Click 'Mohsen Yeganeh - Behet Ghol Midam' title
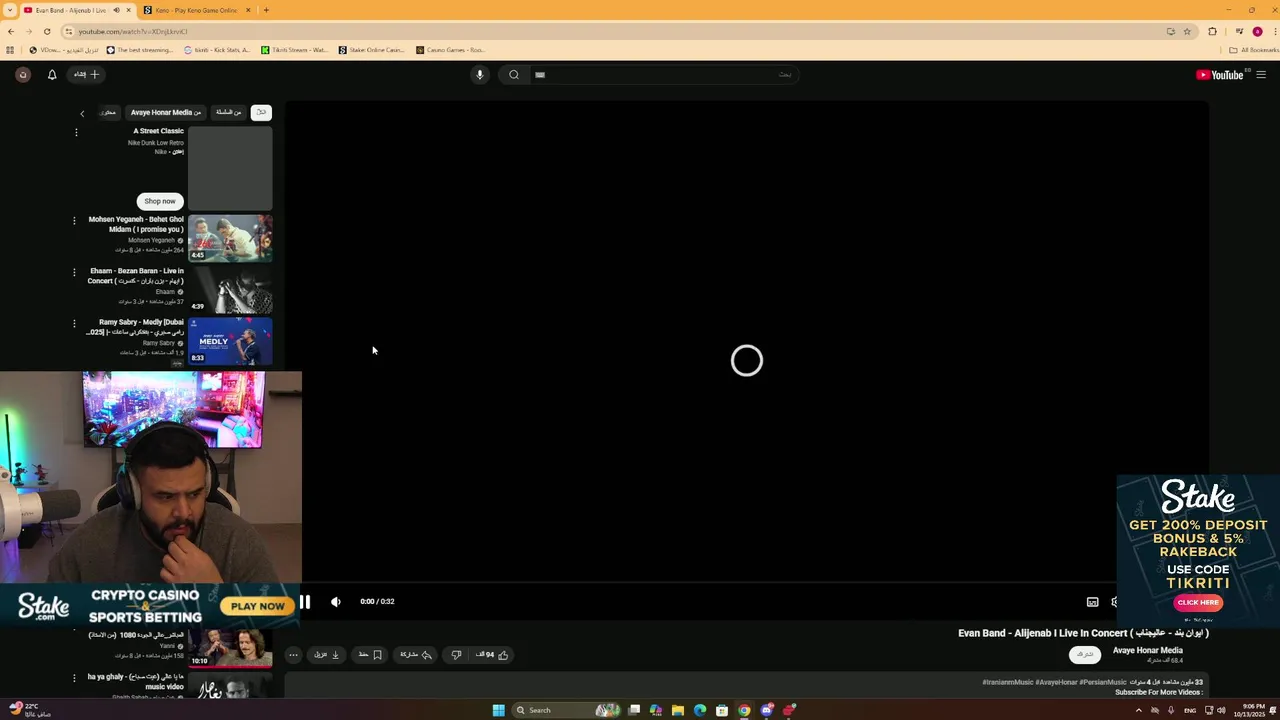The width and height of the screenshot is (1280, 720). coord(136,224)
